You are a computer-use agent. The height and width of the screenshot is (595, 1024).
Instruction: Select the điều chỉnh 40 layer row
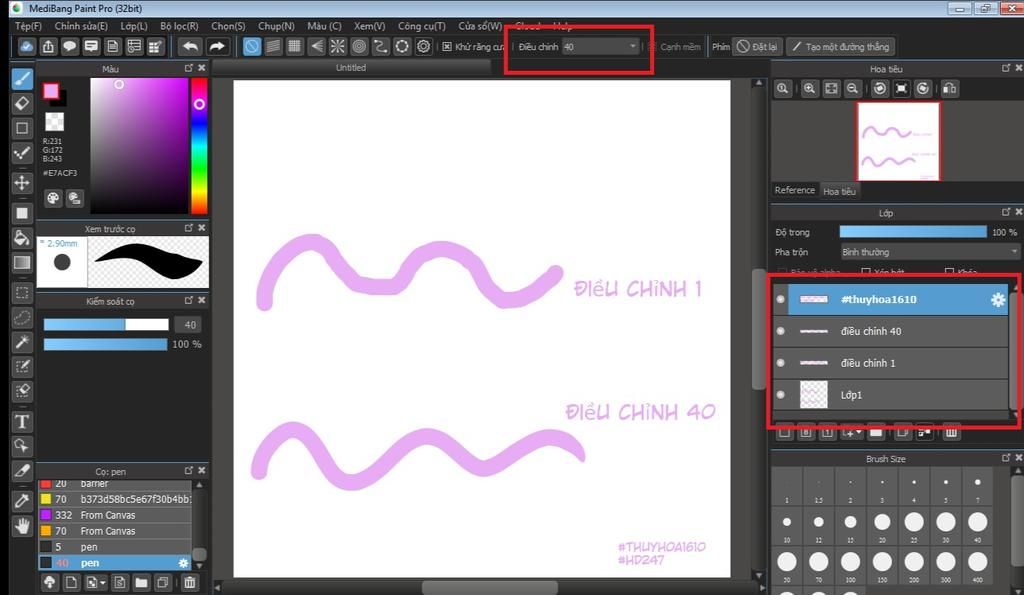coord(891,331)
